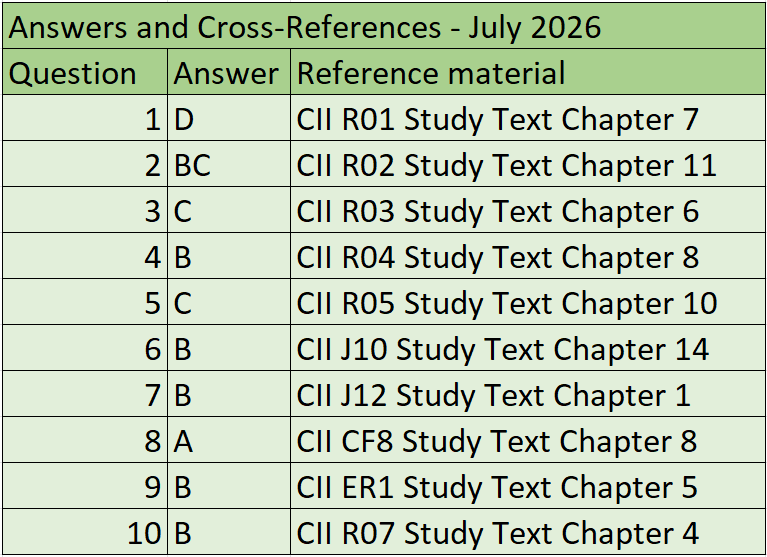Select the 'Answer' header cell
This screenshot has height=557, width=767.
[229, 72]
